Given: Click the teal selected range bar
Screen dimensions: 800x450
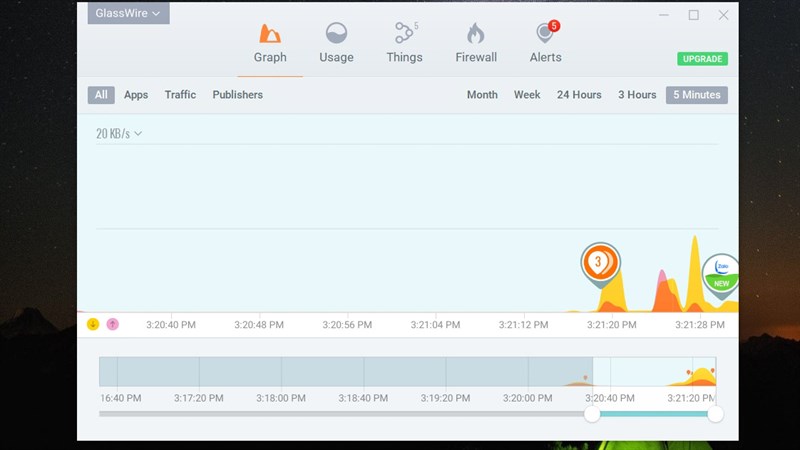Looking at the screenshot, I should (654, 414).
